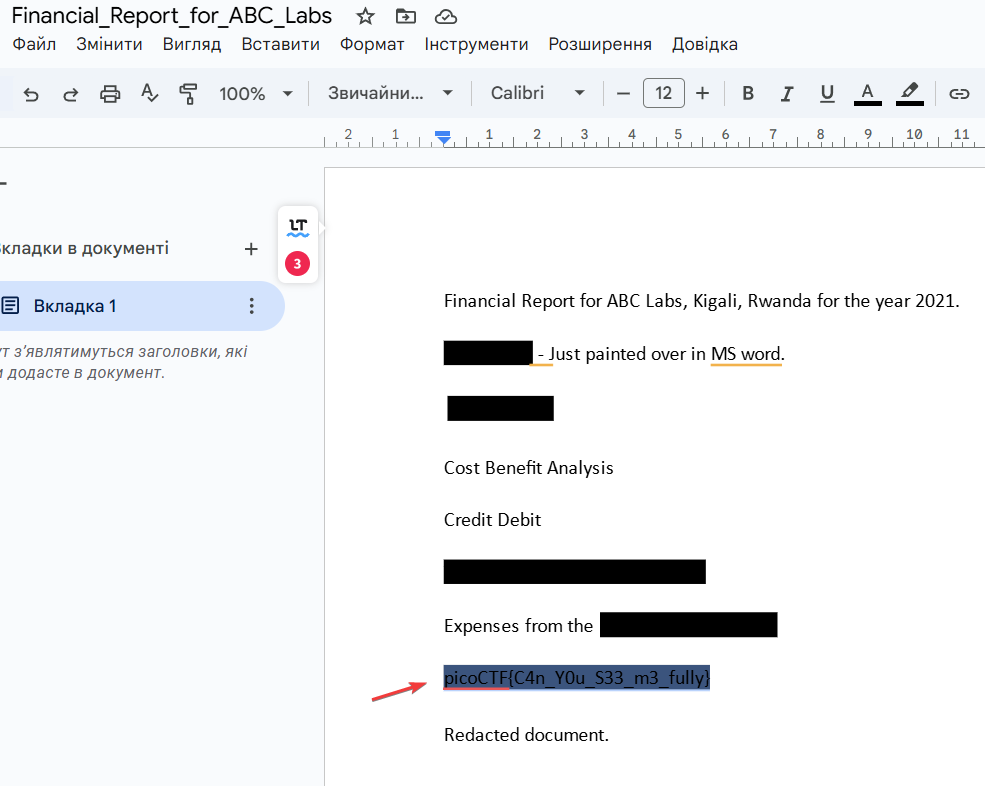Print the document using printer icon
The width and height of the screenshot is (985, 786).
click(110, 94)
